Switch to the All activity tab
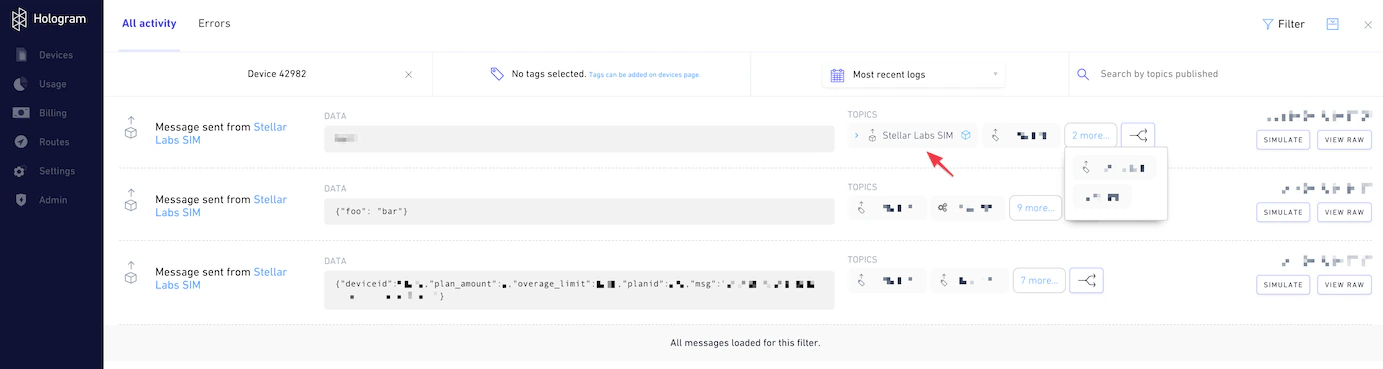Viewport: 1383px width, 369px height. (x=149, y=23)
